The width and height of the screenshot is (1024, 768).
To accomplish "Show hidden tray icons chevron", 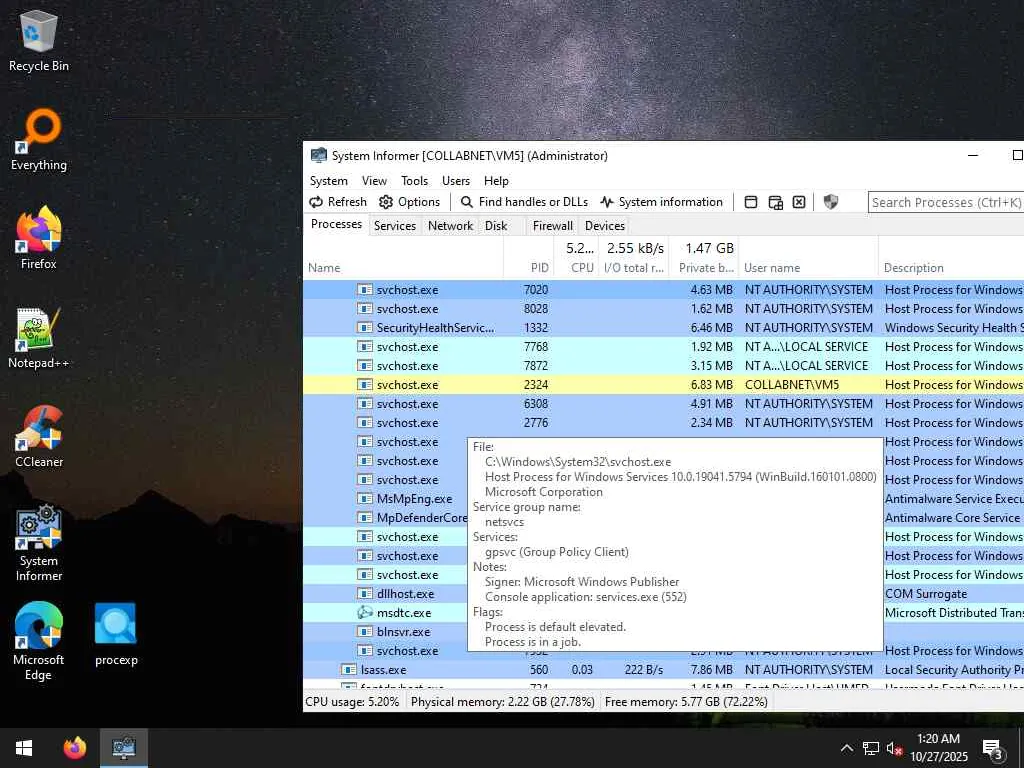I will [x=846, y=748].
